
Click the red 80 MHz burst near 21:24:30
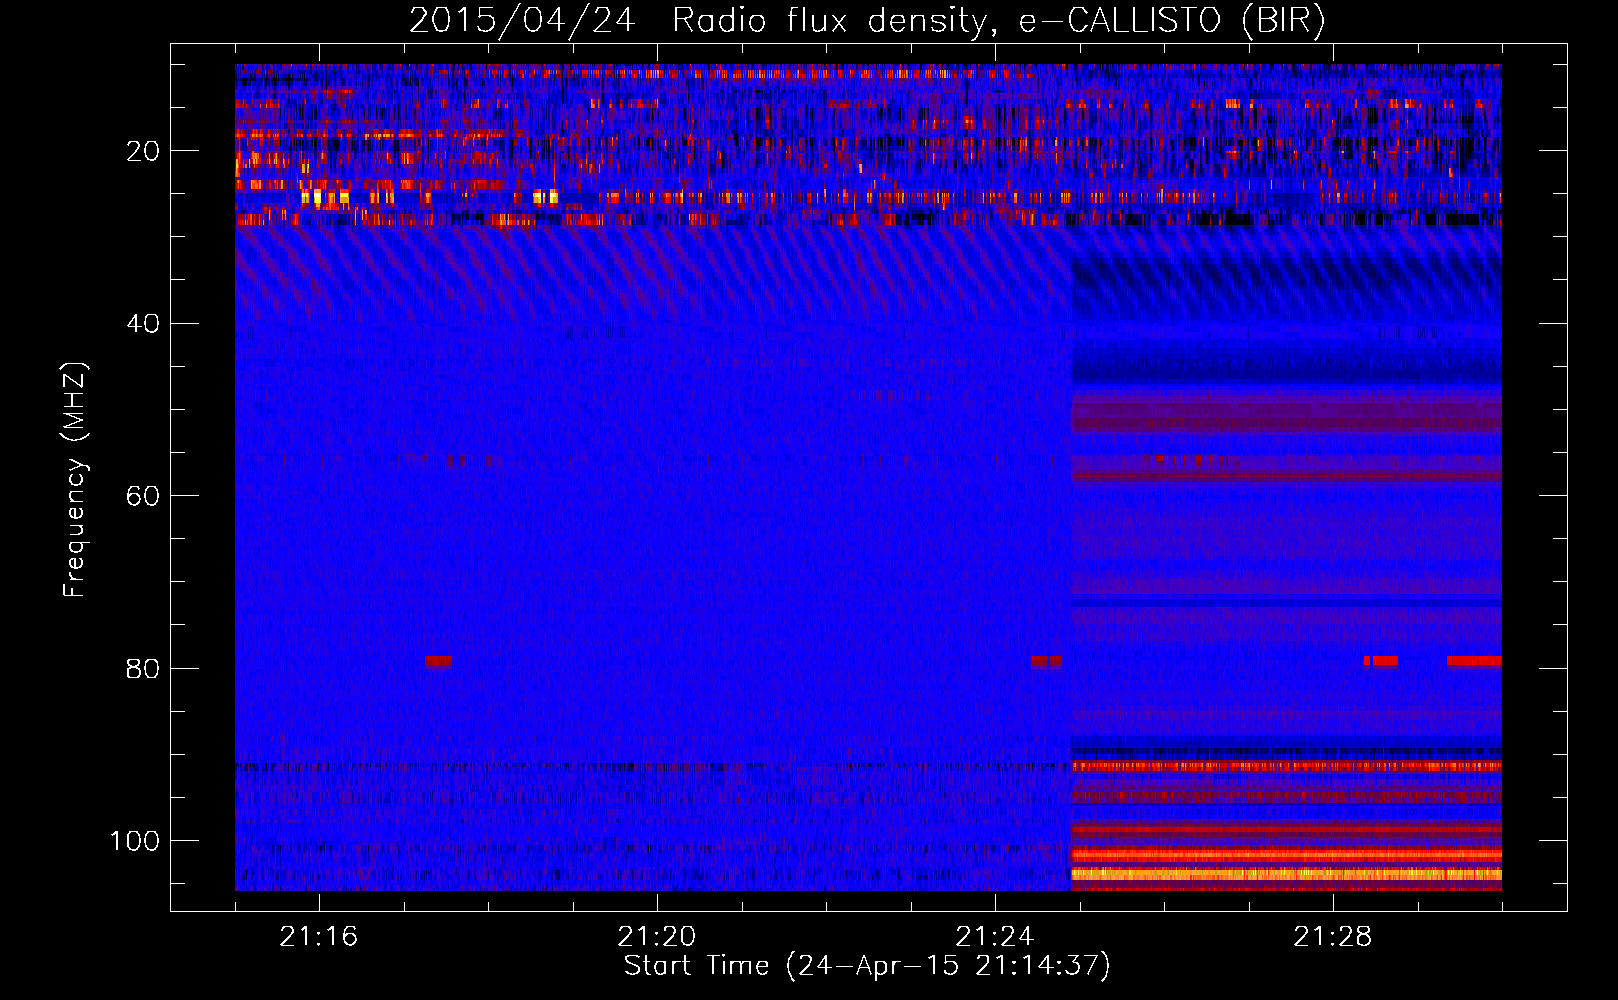(1046, 661)
